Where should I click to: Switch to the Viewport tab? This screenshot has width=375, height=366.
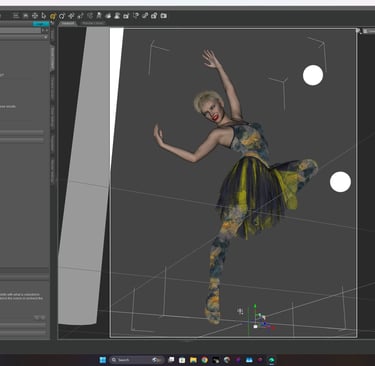pyautogui.click(x=68, y=23)
